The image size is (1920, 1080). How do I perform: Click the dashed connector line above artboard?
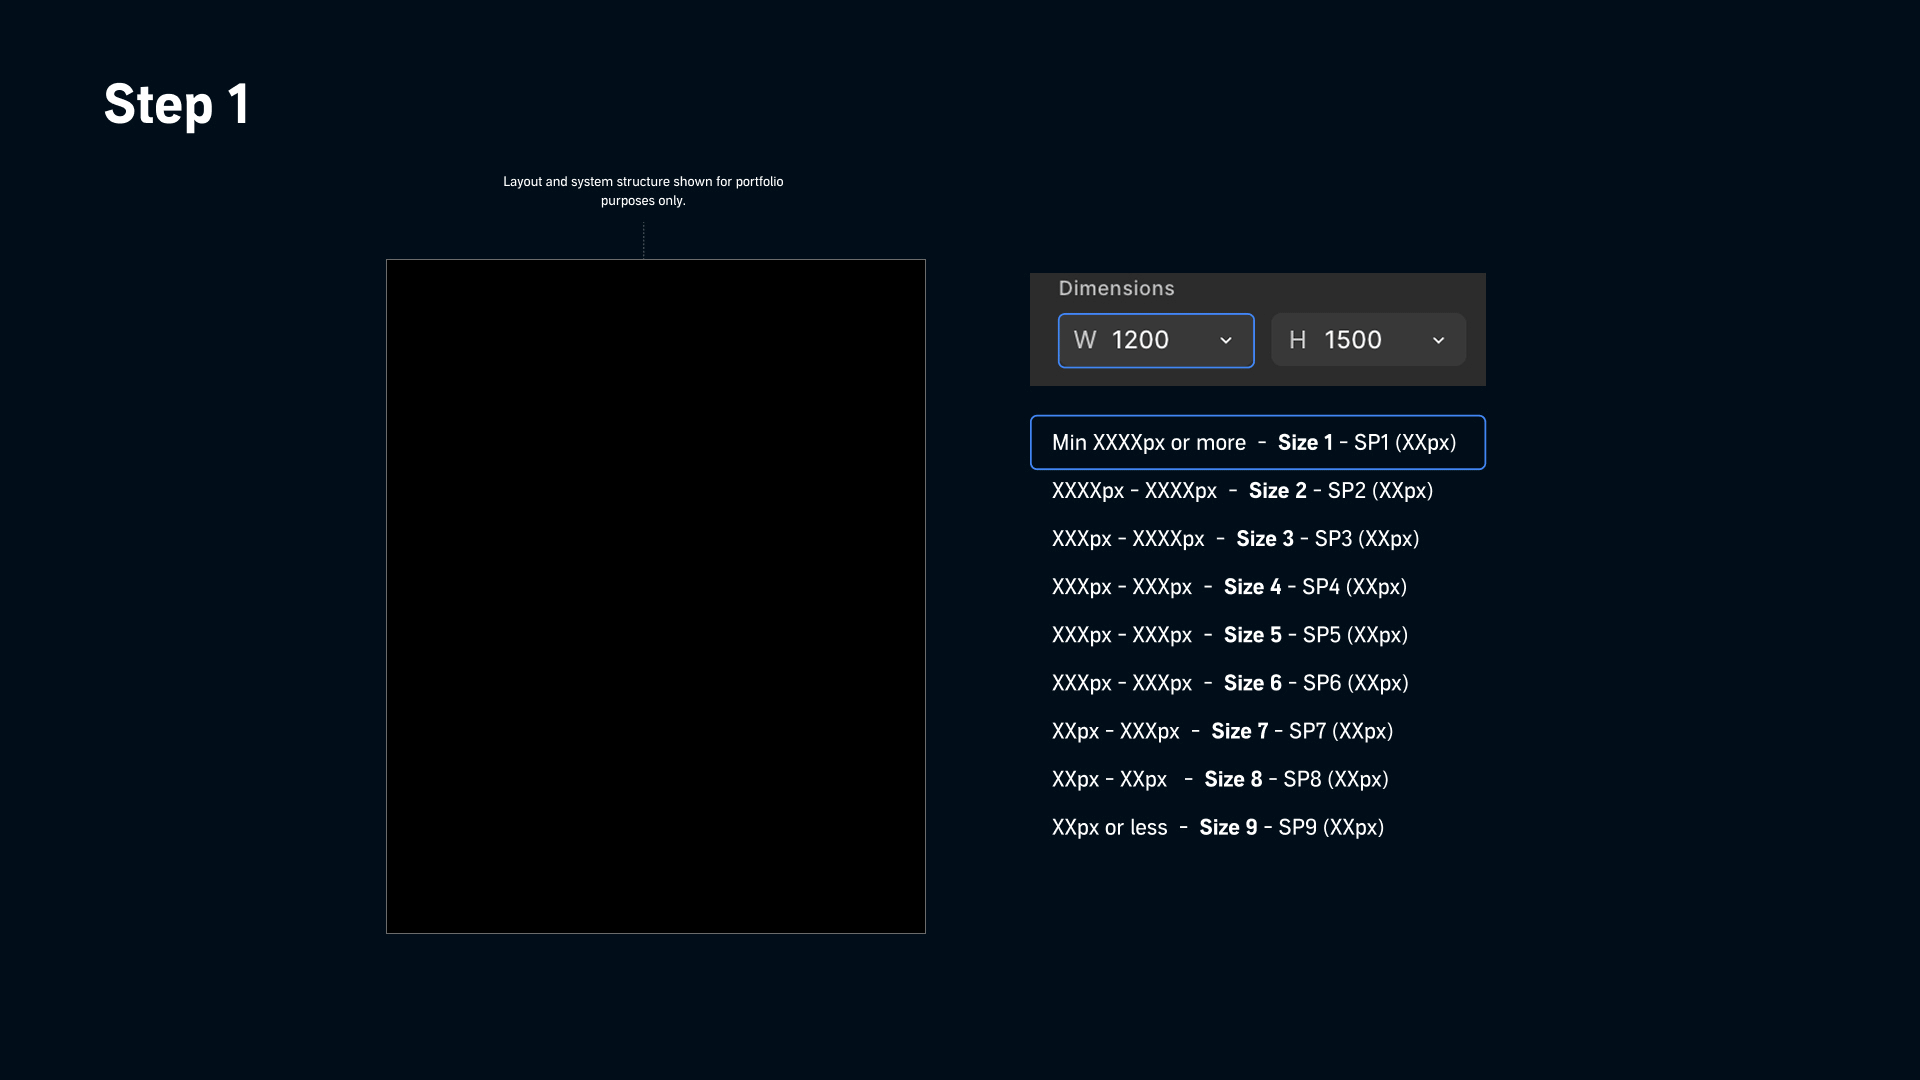point(644,240)
